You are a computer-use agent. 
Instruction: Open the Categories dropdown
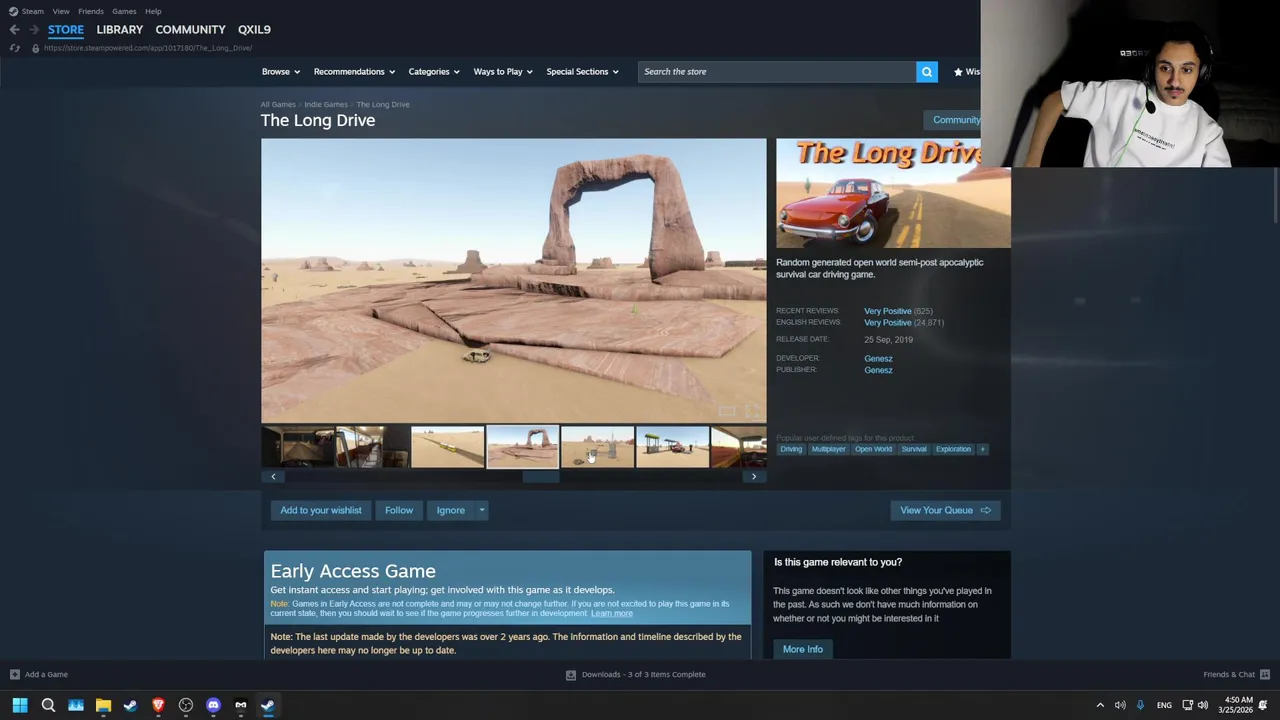pos(433,72)
